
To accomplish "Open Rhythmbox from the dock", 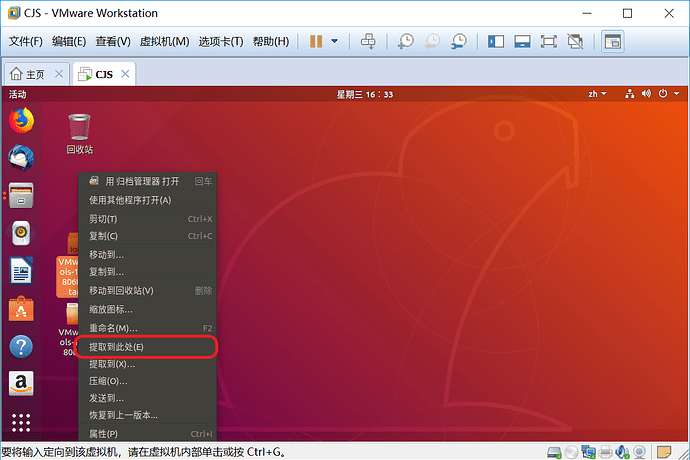I will tap(21, 233).
